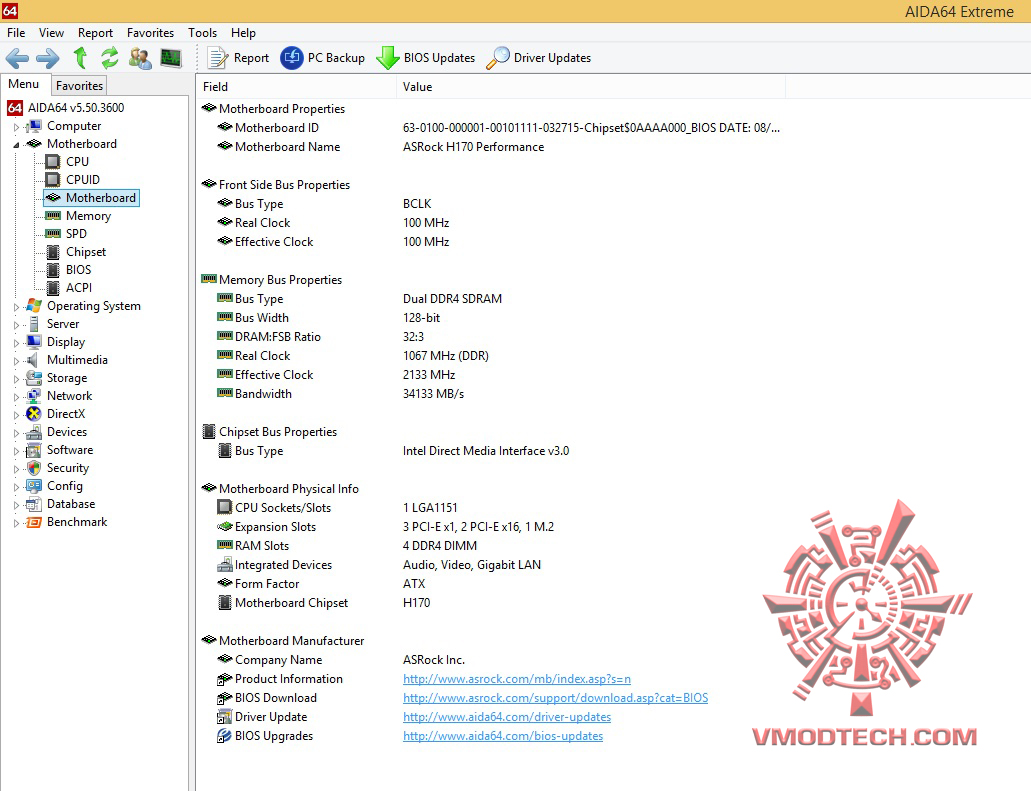The image size is (1031, 791).
Task: Select Config in the tree
Action: 64,486
